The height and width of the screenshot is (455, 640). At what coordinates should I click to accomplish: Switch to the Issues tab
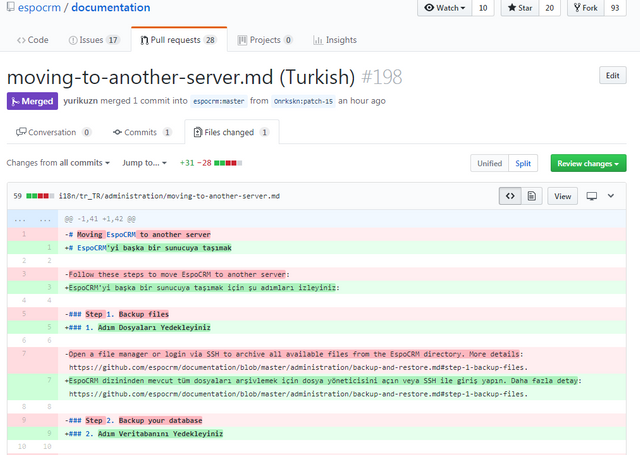(x=94, y=40)
